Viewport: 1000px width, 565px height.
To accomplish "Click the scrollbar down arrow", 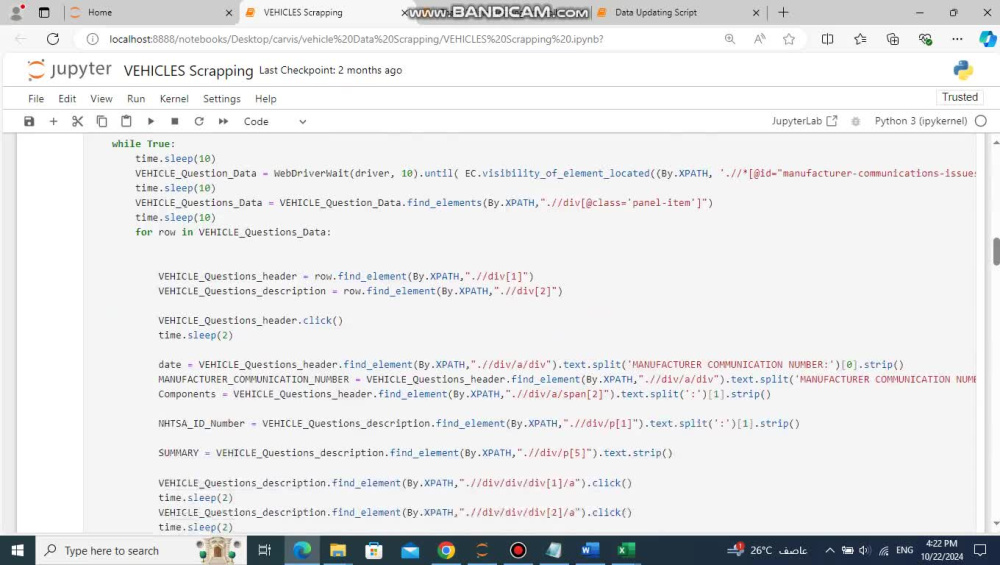I will pyautogui.click(x=996, y=524).
